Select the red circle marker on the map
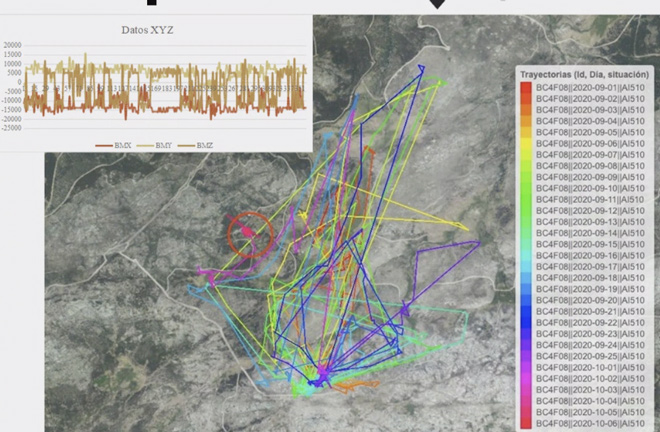The image size is (660, 432). (x=250, y=235)
